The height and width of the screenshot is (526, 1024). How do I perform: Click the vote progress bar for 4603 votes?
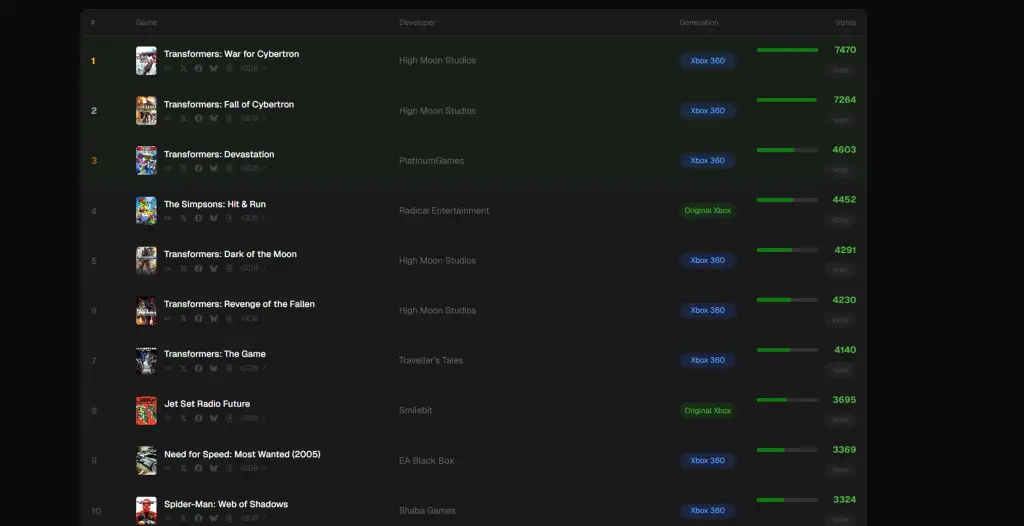tap(788, 150)
